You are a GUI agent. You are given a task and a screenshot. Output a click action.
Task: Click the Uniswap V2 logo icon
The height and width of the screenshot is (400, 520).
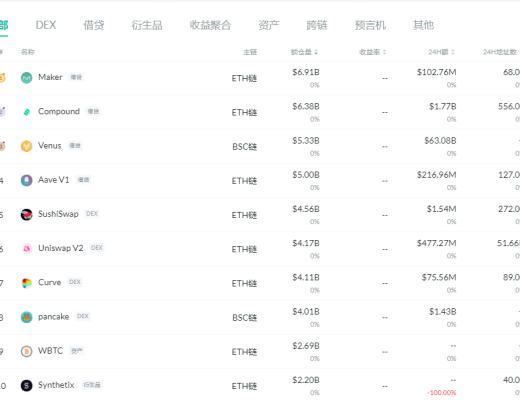tap(27, 249)
